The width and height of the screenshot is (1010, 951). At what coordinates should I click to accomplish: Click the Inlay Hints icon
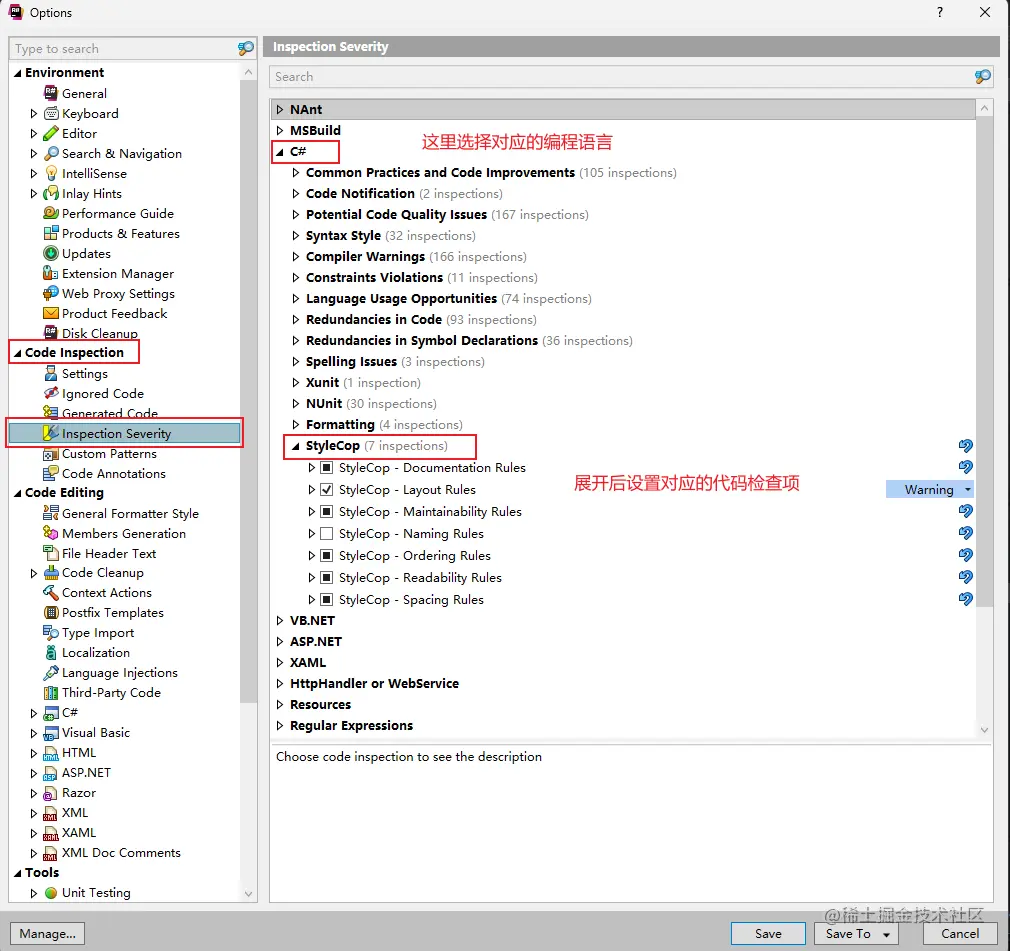click(51, 194)
